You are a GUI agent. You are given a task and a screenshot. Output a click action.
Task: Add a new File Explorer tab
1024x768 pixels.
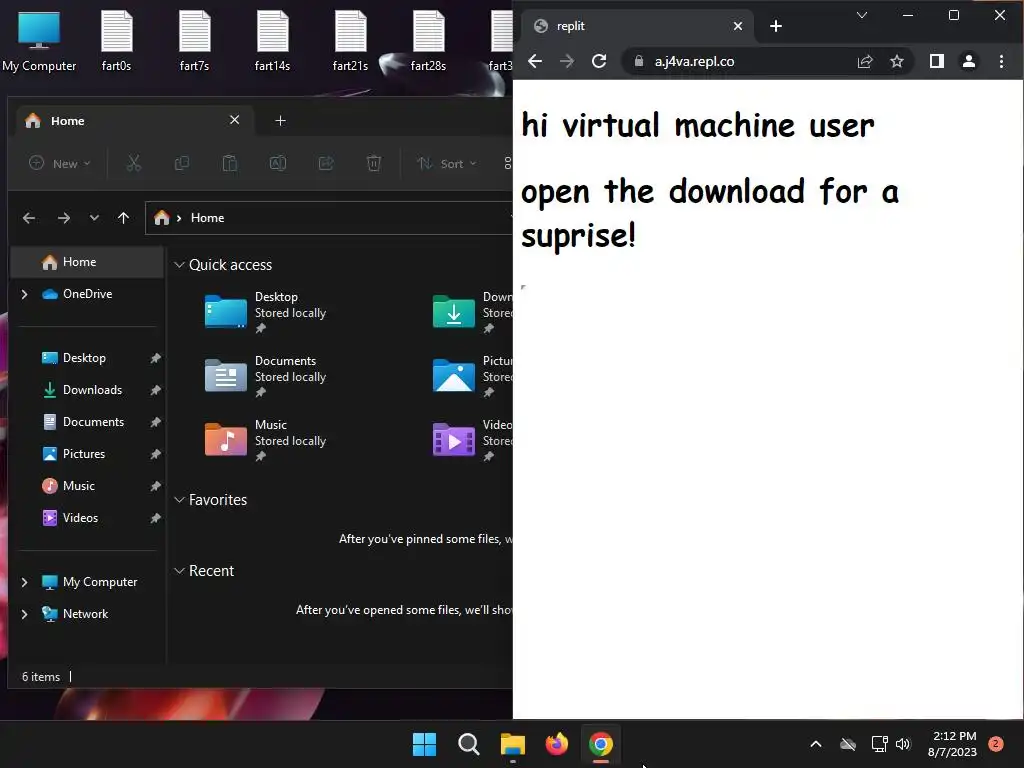pyautogui.click(x=280, y=121)
